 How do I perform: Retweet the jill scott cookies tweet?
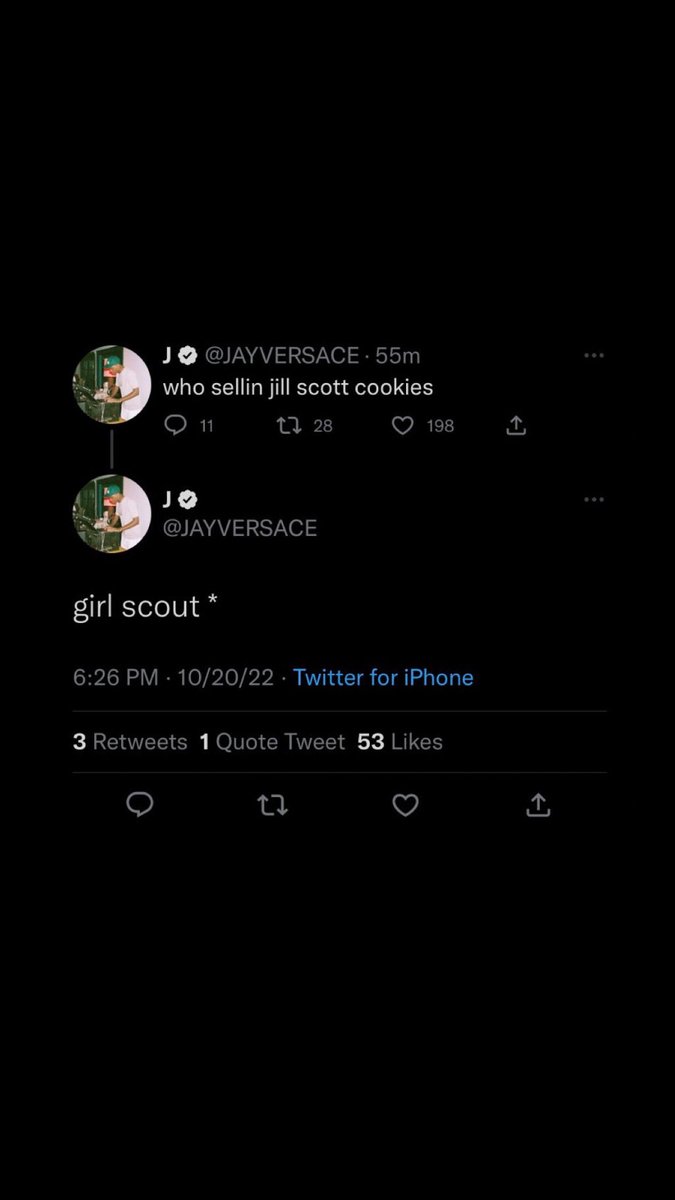pos(289,426)
